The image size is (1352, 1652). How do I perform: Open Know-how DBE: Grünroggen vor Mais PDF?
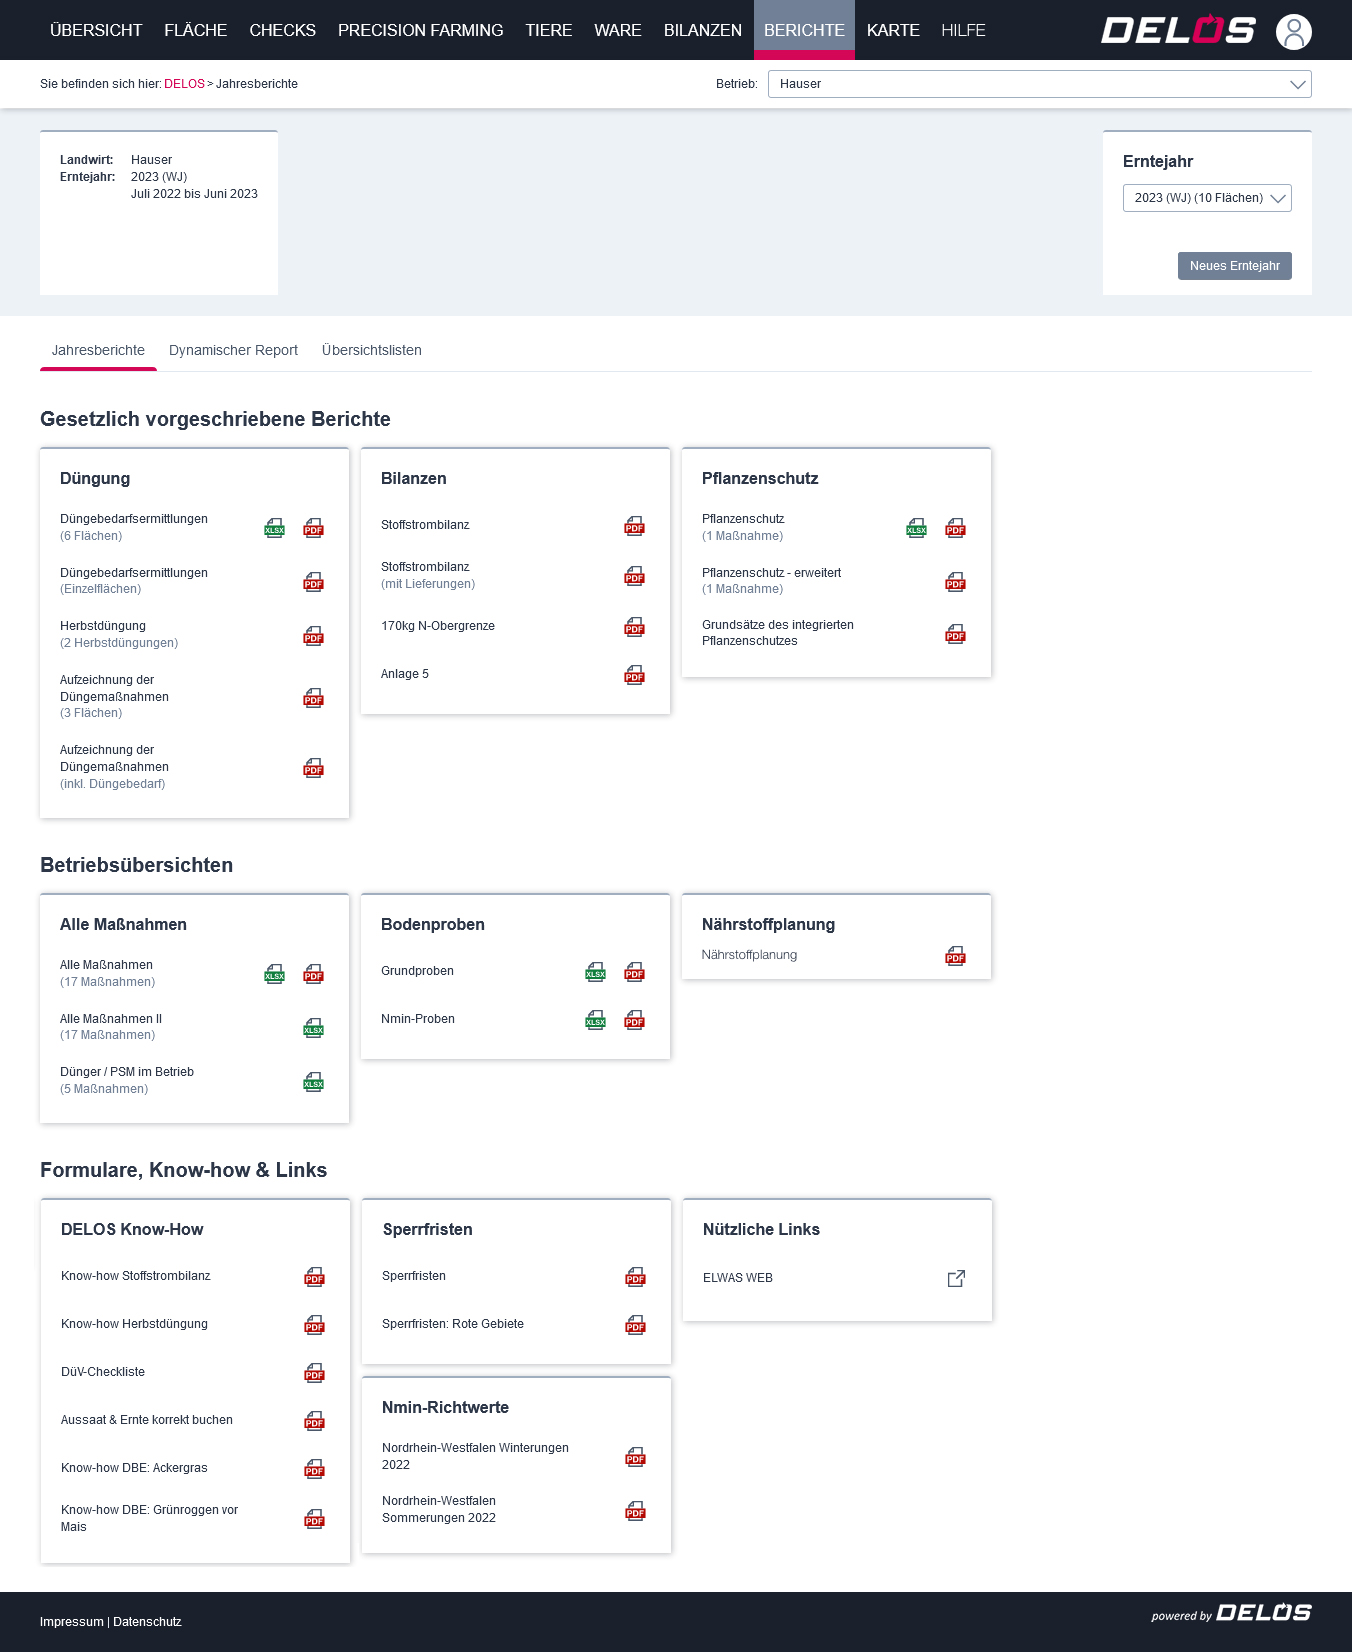(315, 1519)
